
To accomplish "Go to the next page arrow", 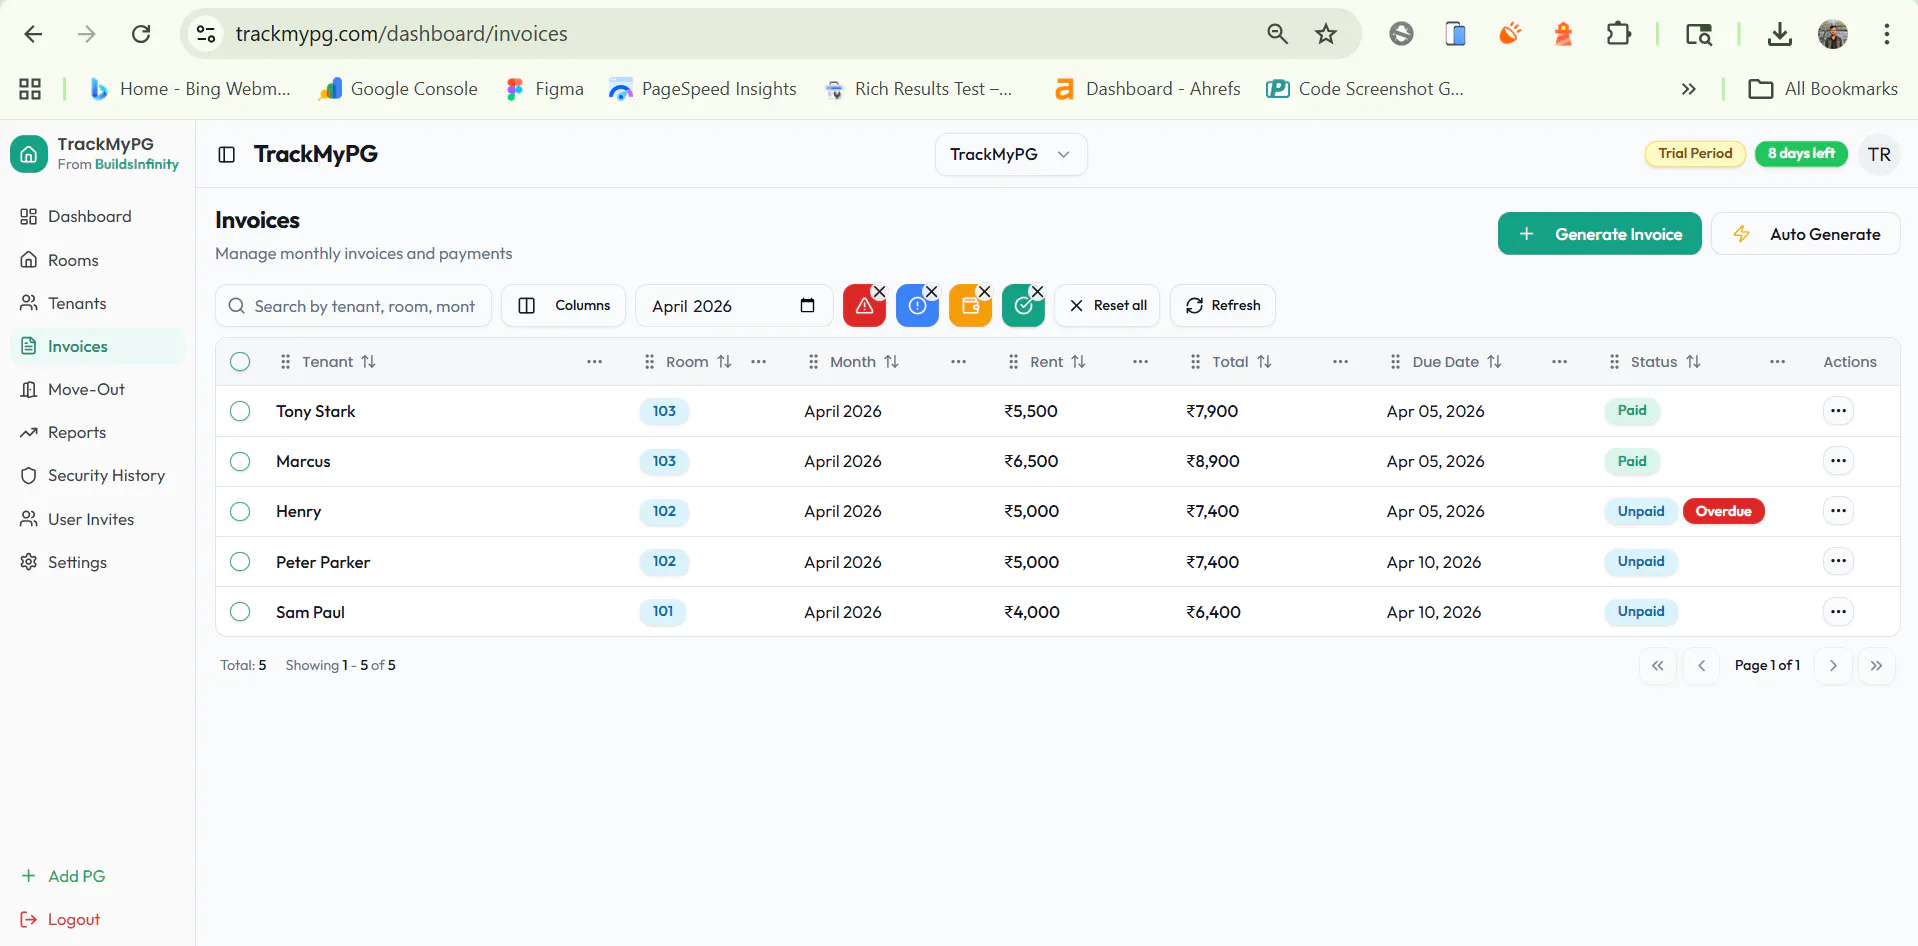I will [x=1833, y=665].
